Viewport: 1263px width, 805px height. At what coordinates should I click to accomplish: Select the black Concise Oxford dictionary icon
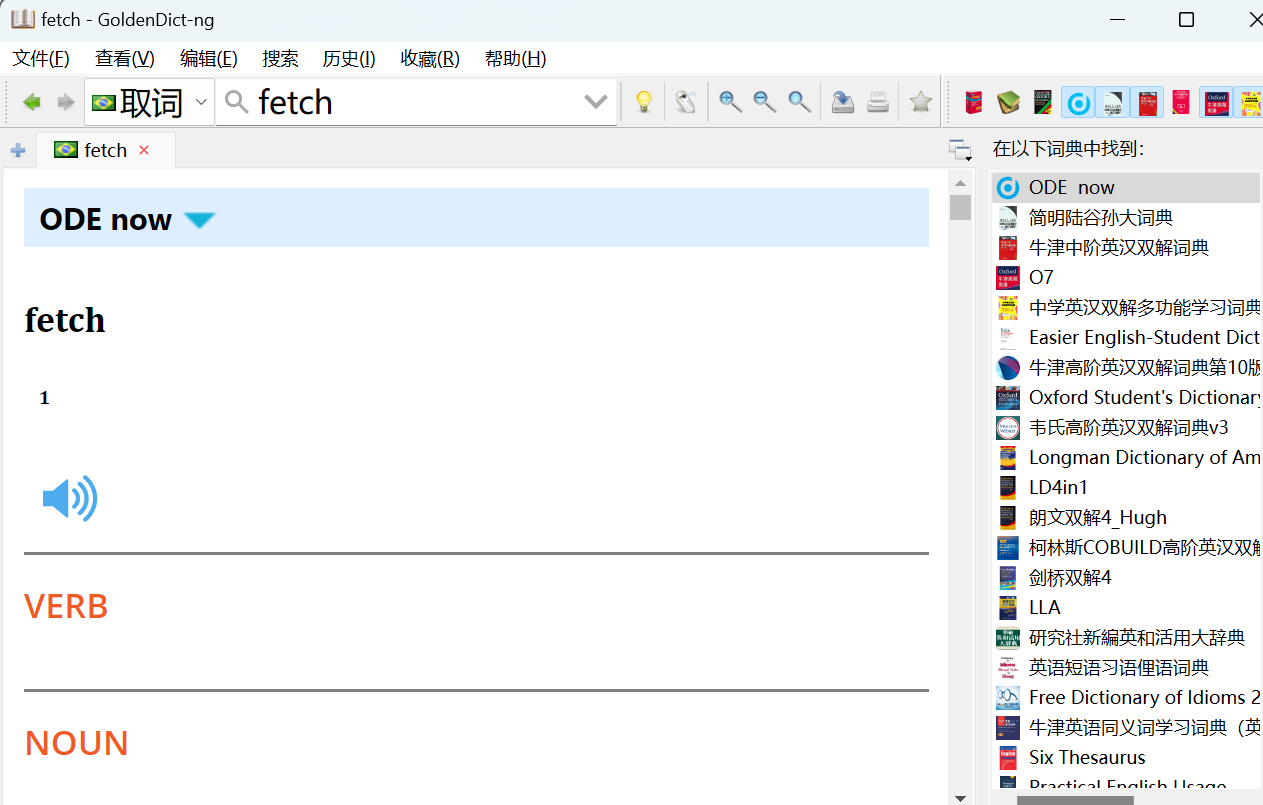pyautogui.click(x=1042, y=102)
